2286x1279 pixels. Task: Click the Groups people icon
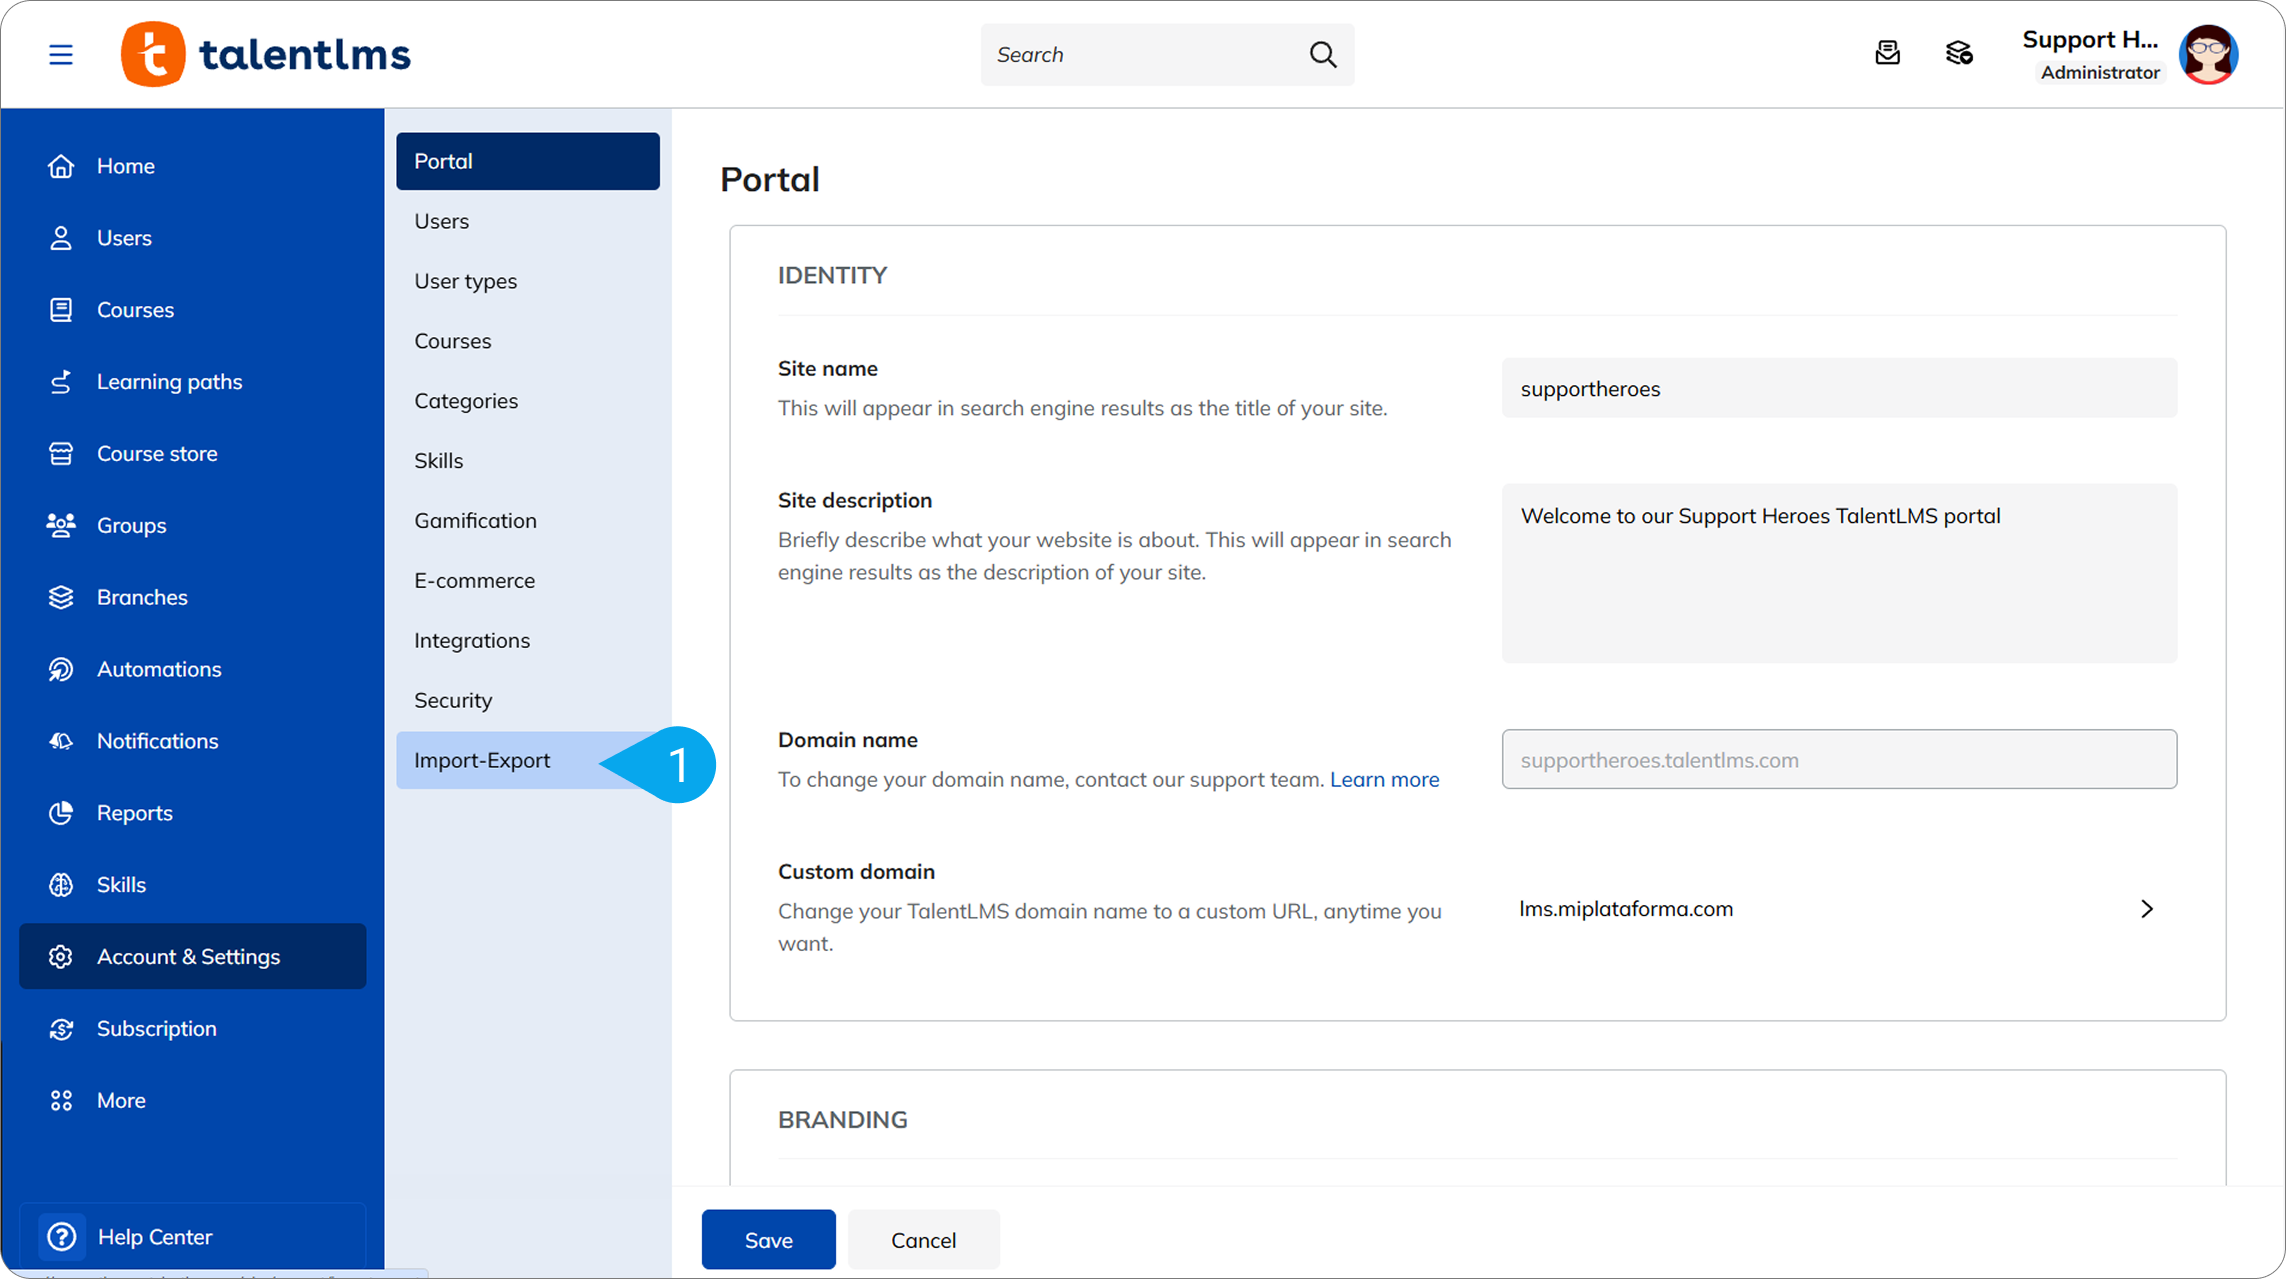click(61, 526)
